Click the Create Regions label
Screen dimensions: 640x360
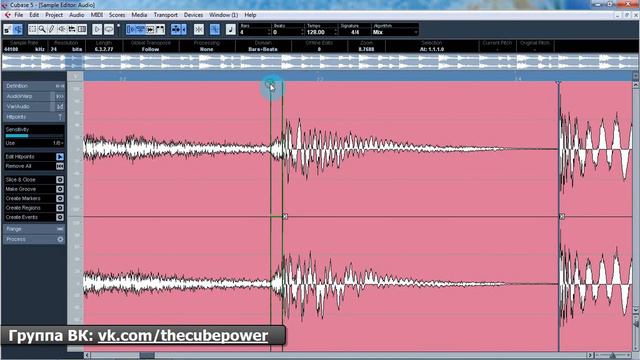point(23,208)
